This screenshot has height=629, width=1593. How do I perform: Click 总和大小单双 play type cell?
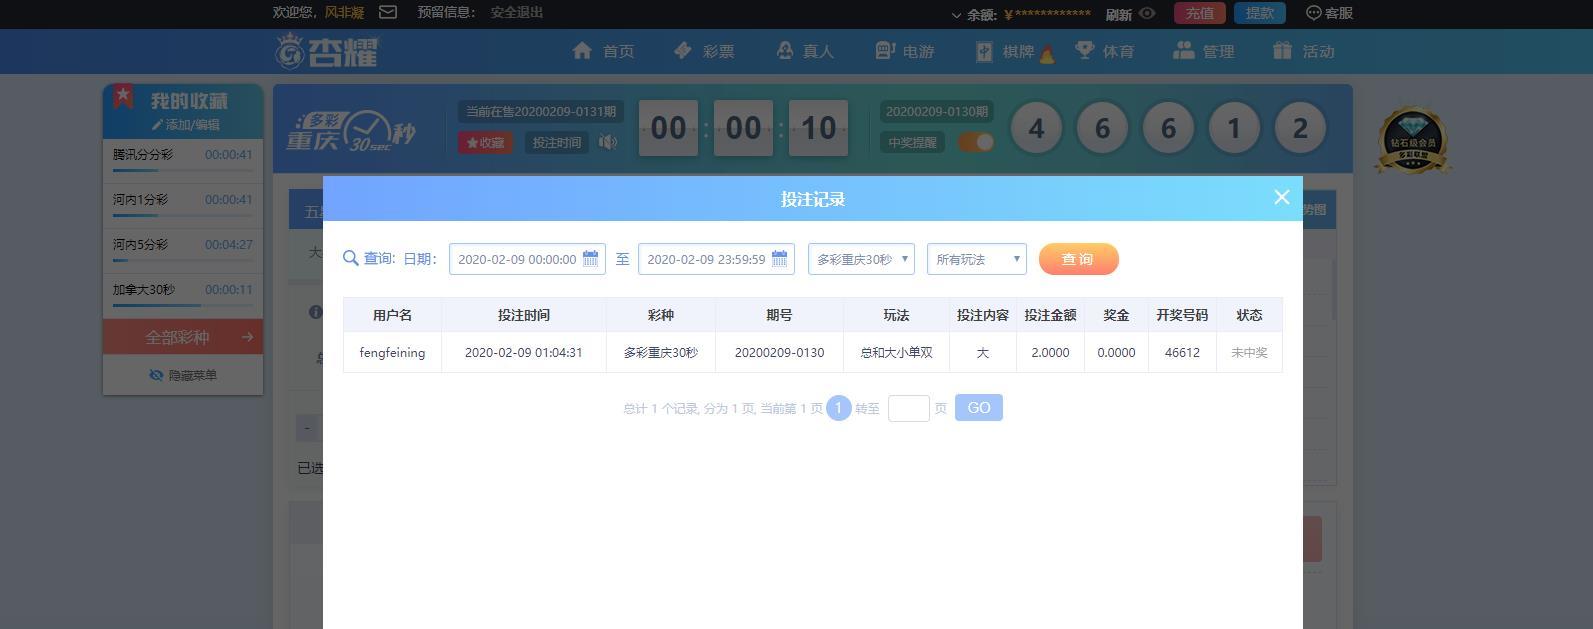click(896, 353)
